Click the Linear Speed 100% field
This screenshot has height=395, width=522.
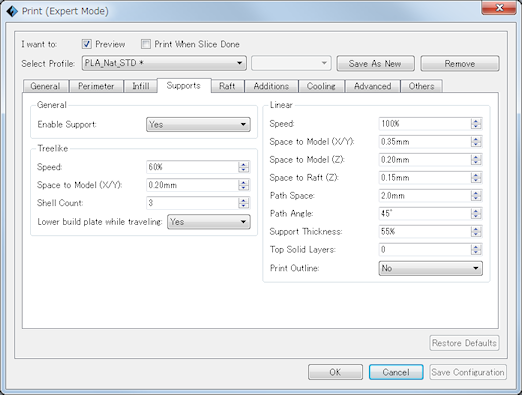(x=425, y=124)
